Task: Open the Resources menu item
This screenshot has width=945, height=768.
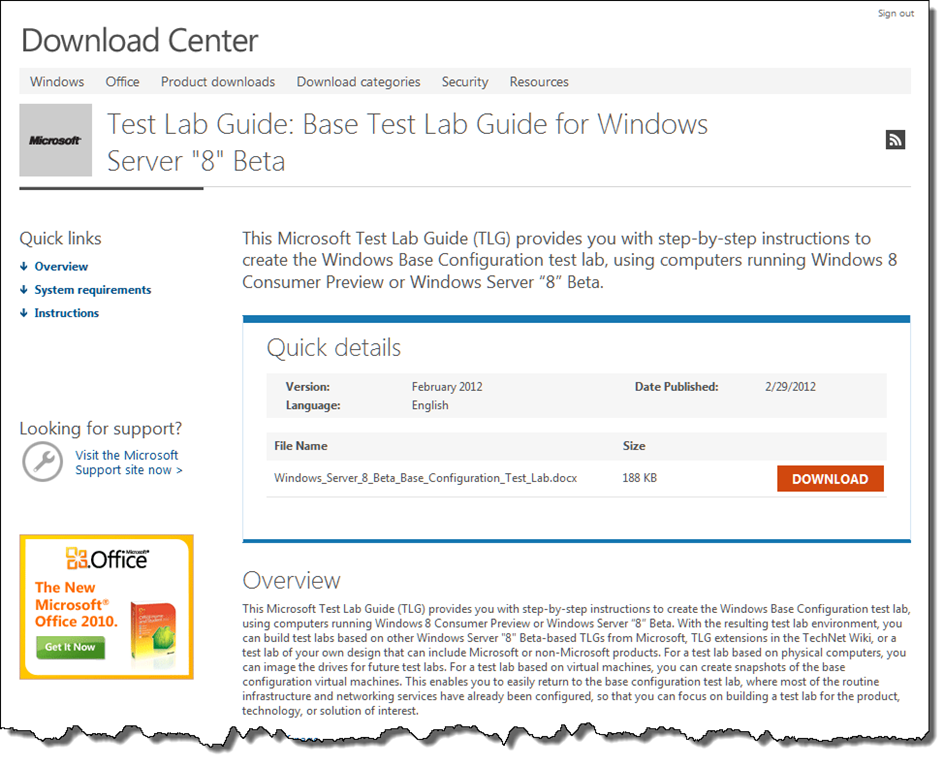Action: (539, 82)
